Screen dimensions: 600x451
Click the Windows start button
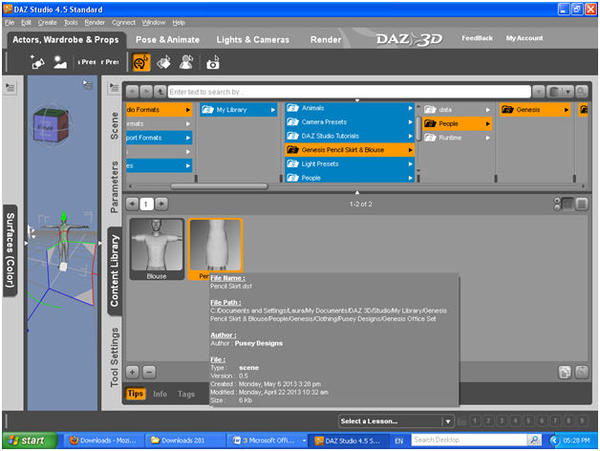click(x=30, y=440)
